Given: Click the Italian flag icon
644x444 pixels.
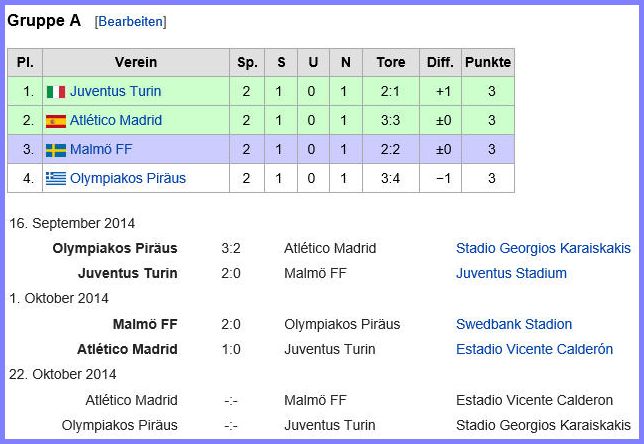Looking at the screenshot, I should tap(56, 92).
